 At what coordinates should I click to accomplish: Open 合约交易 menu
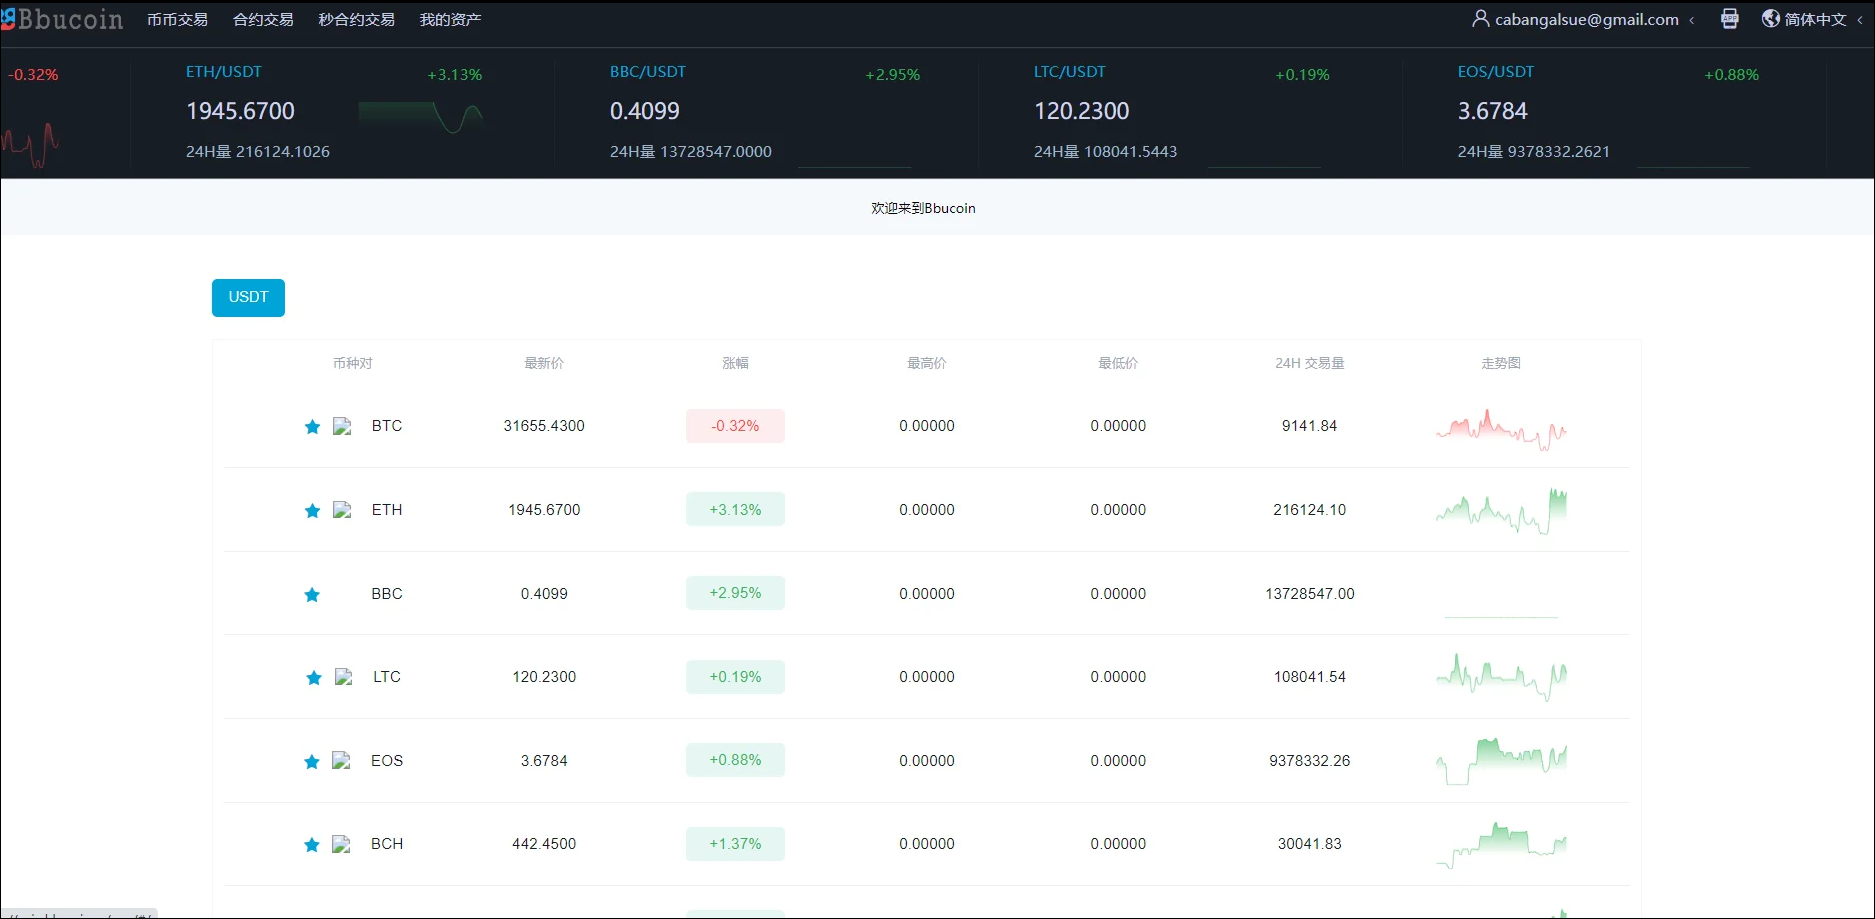pyautogui.click(x=263, y=20)
